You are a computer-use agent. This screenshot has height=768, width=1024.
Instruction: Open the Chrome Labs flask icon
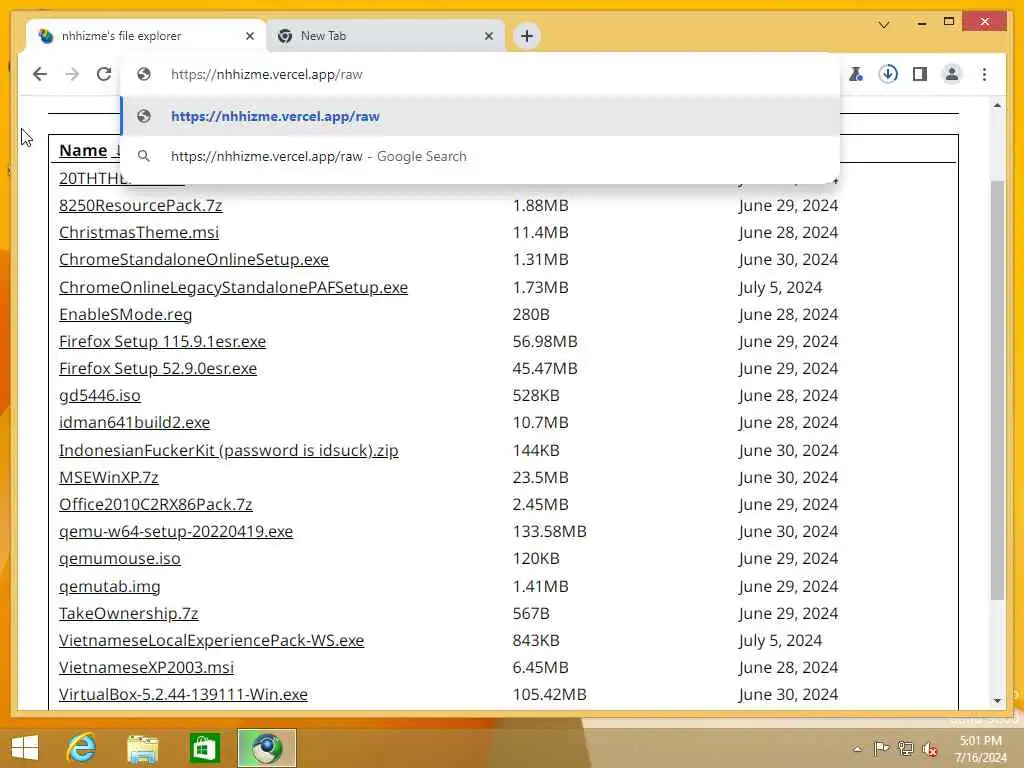856,74
